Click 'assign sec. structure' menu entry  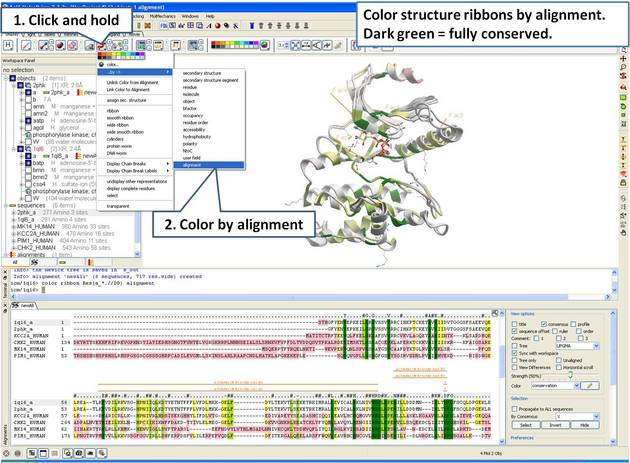[x=126, y=100]
